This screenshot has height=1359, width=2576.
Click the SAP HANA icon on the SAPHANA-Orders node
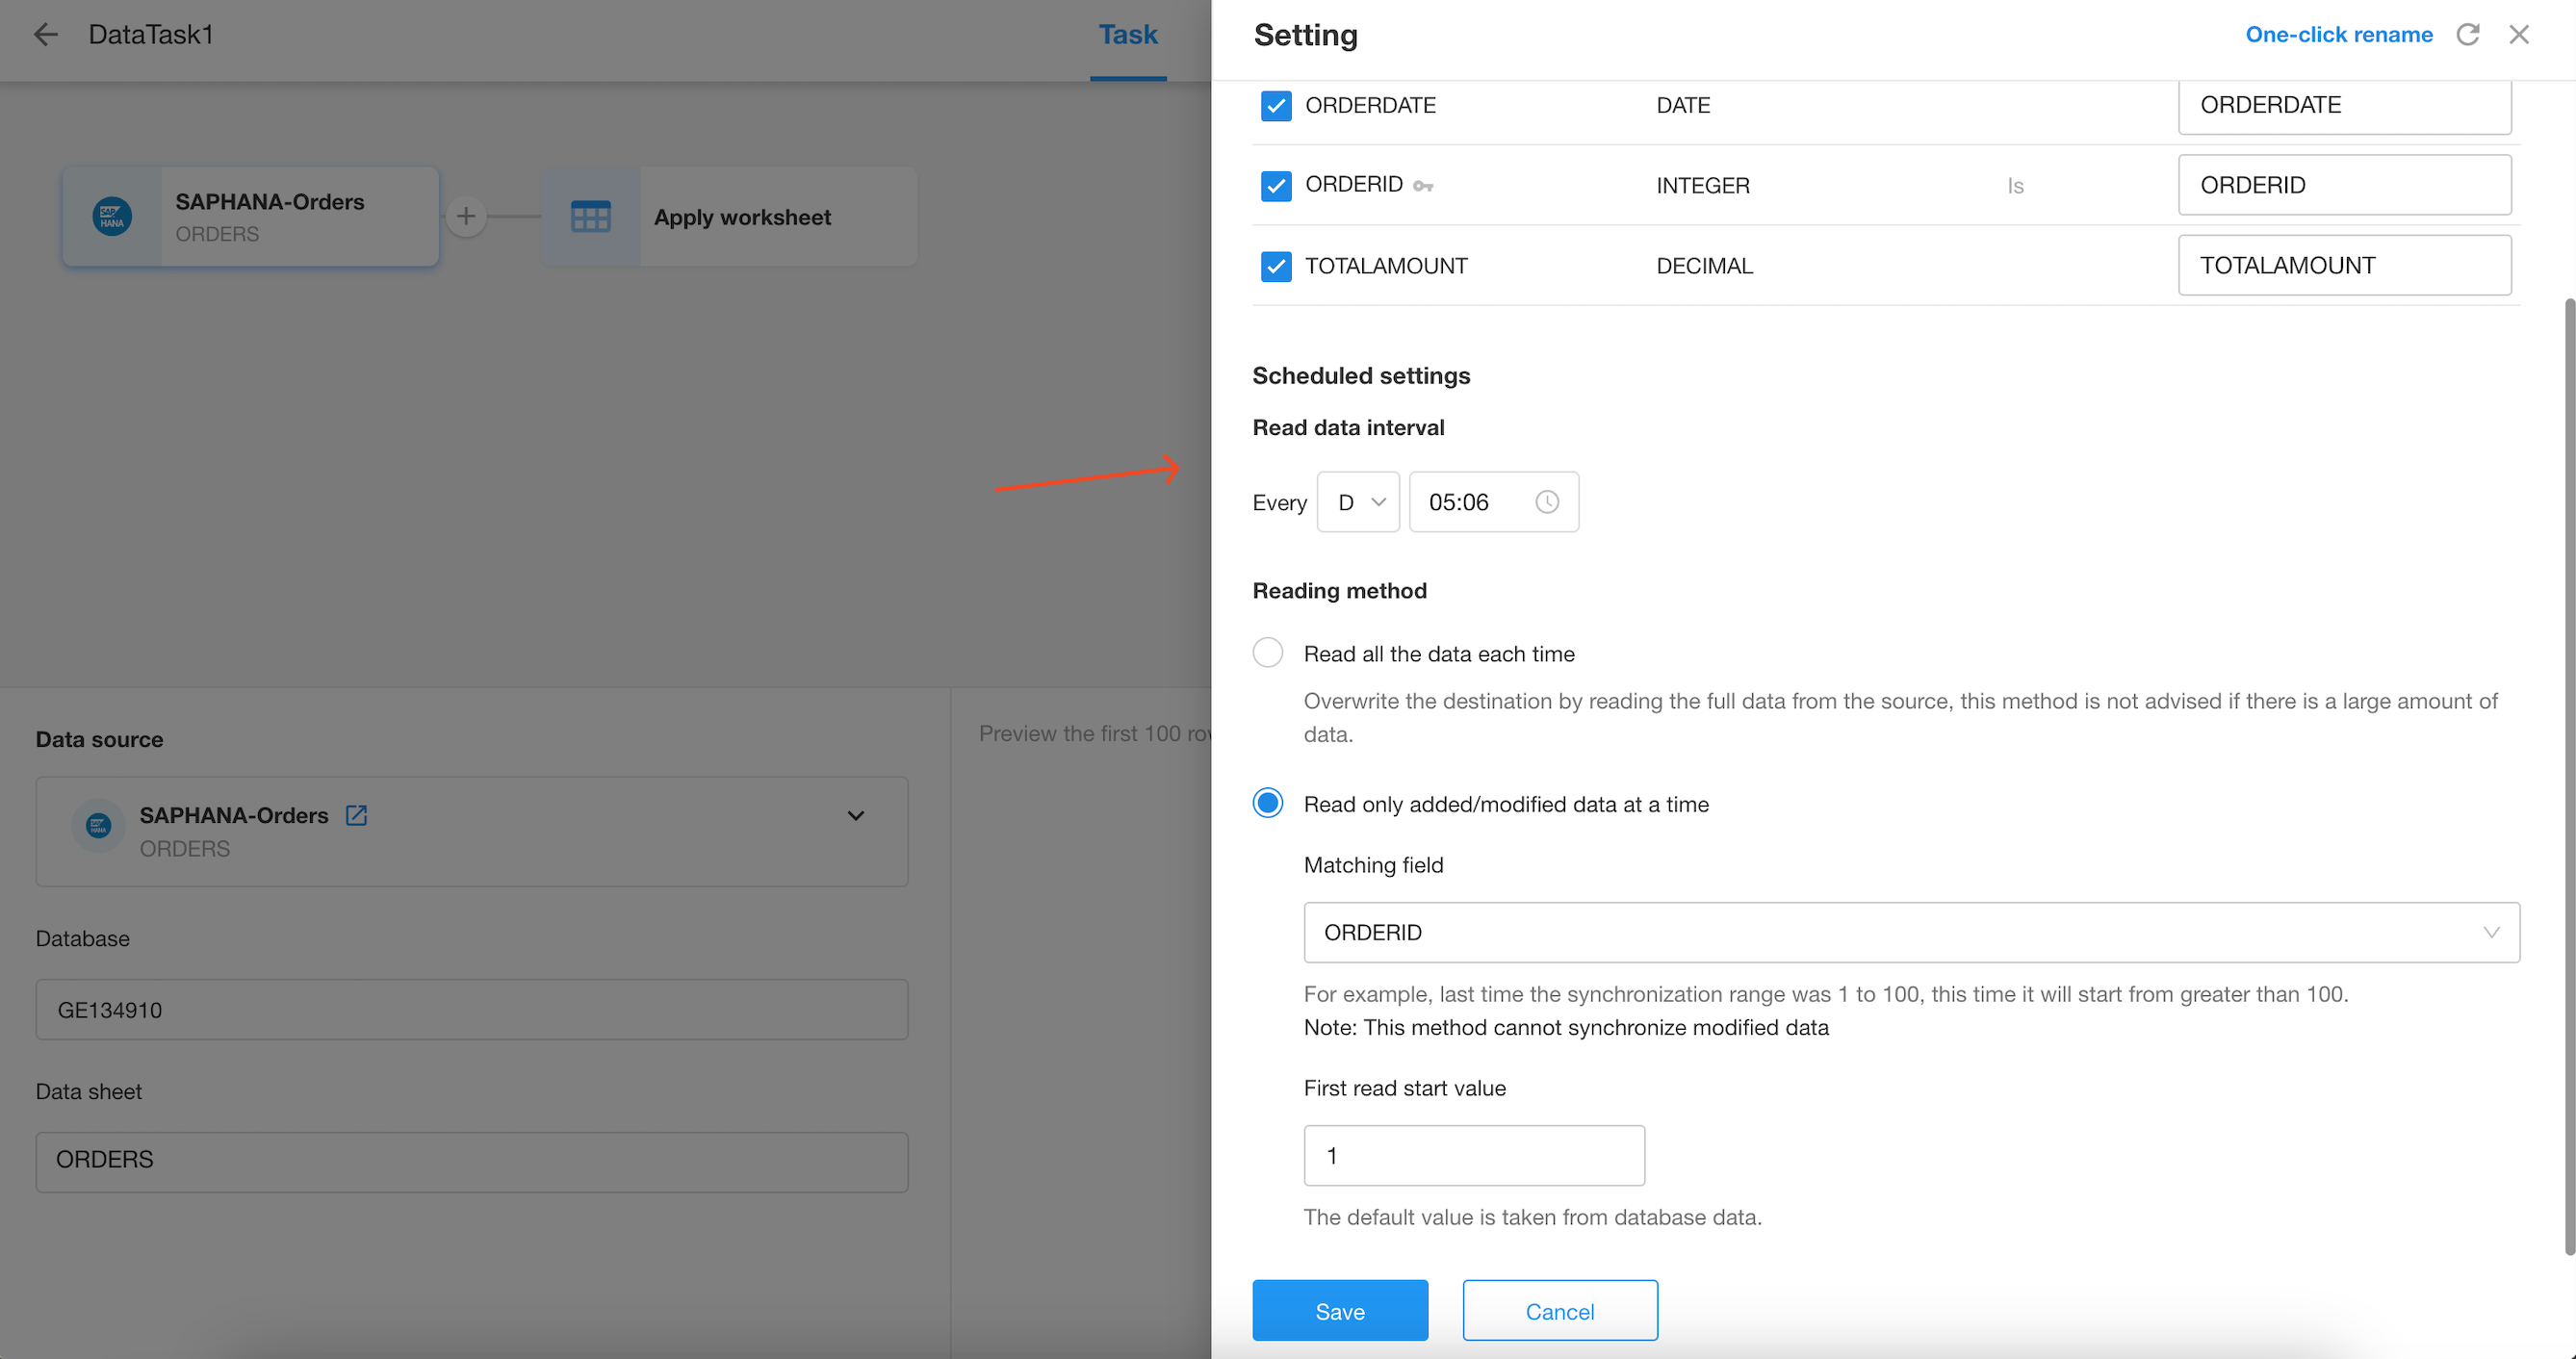(x=112, y=216)
